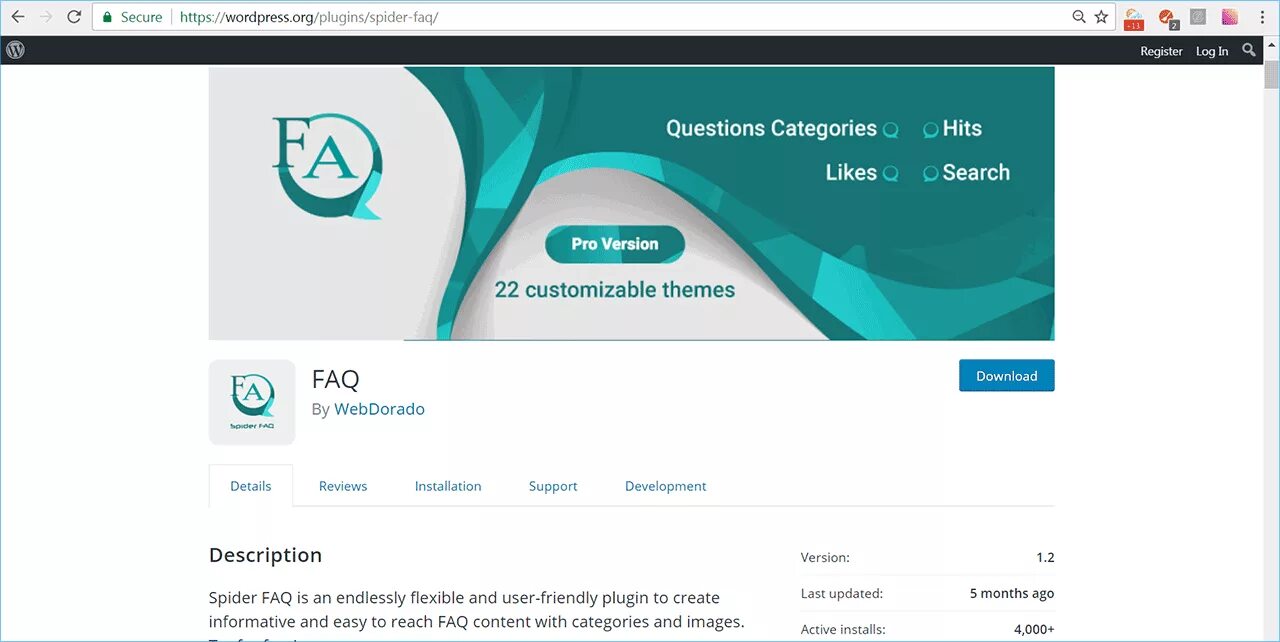The image size is (1280, 642).
Task: Click the Active installs: label
Action: pyautogui.click(x=841, y=629)
